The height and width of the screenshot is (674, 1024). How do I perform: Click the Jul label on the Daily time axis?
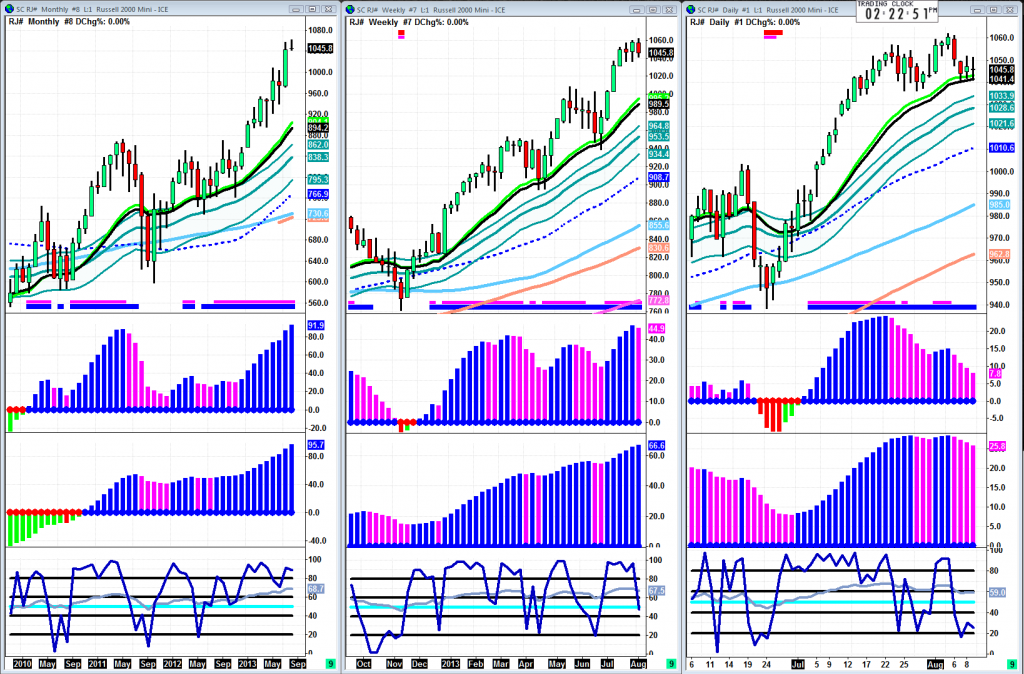tap(796, 663)
